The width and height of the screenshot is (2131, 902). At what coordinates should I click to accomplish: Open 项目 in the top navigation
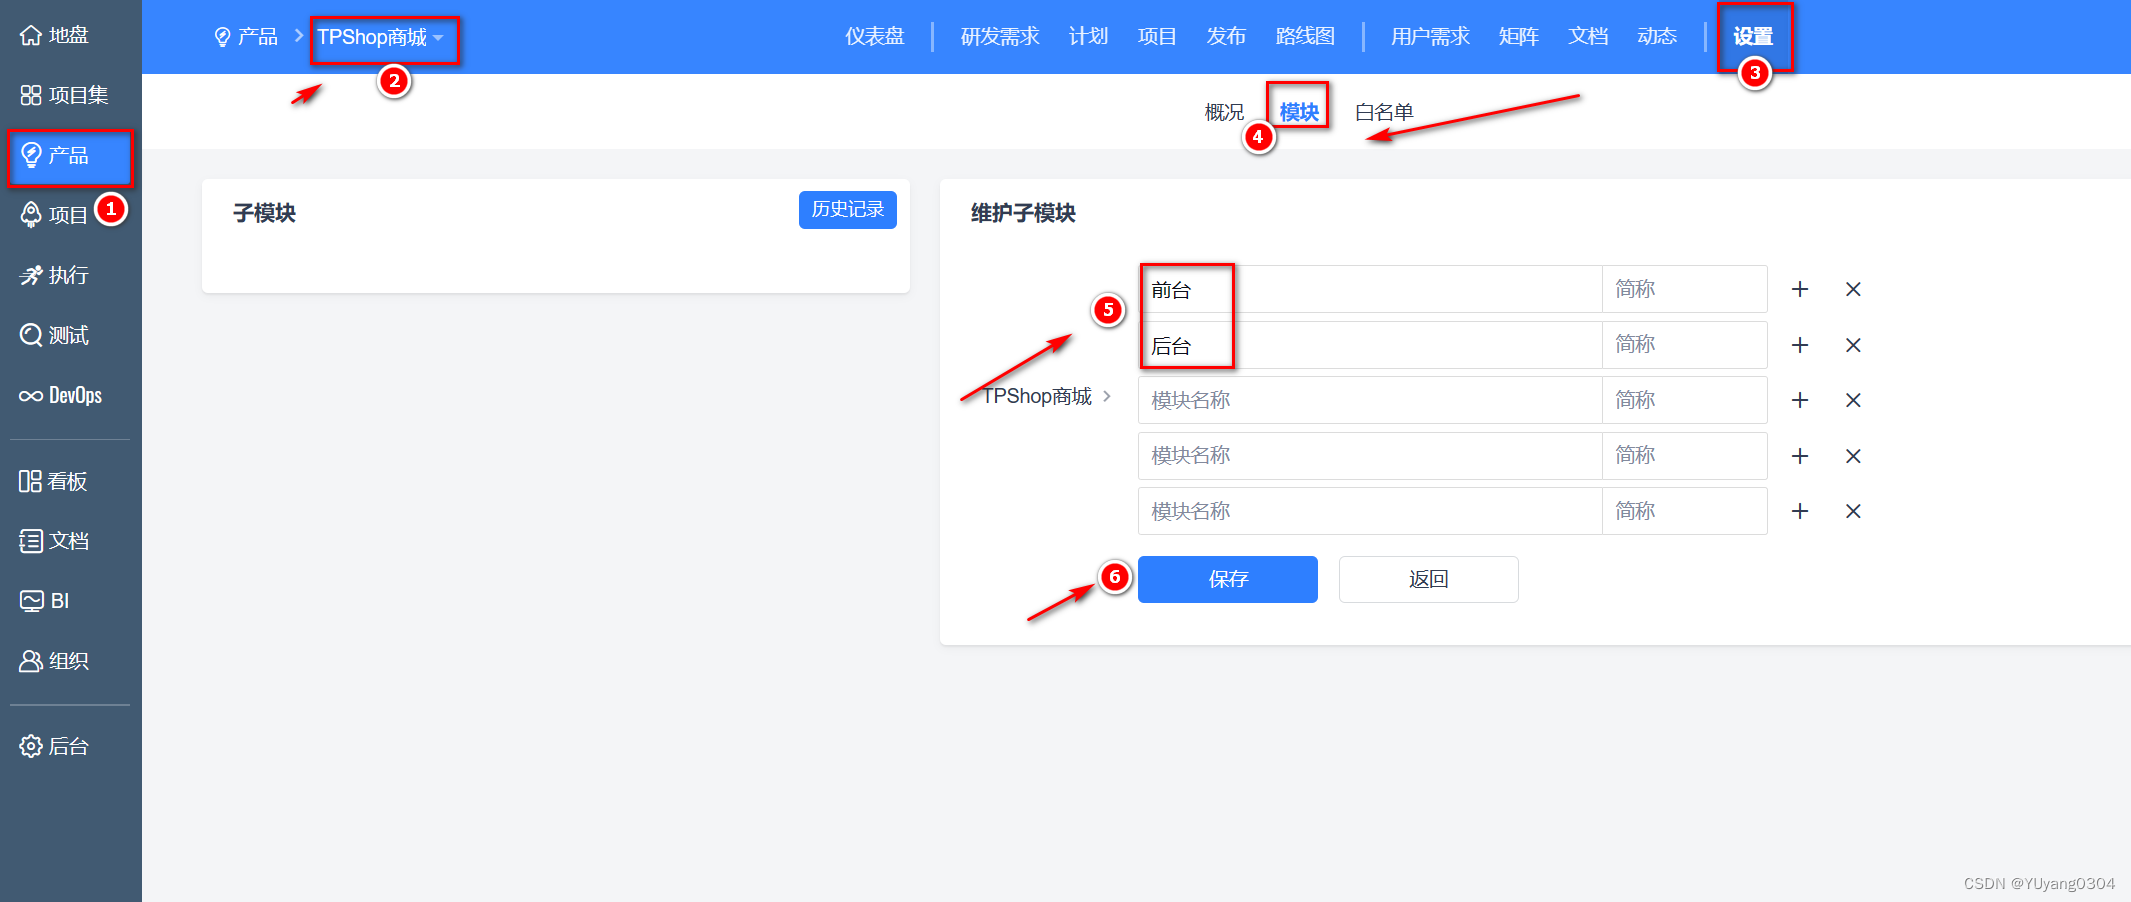1157,37
